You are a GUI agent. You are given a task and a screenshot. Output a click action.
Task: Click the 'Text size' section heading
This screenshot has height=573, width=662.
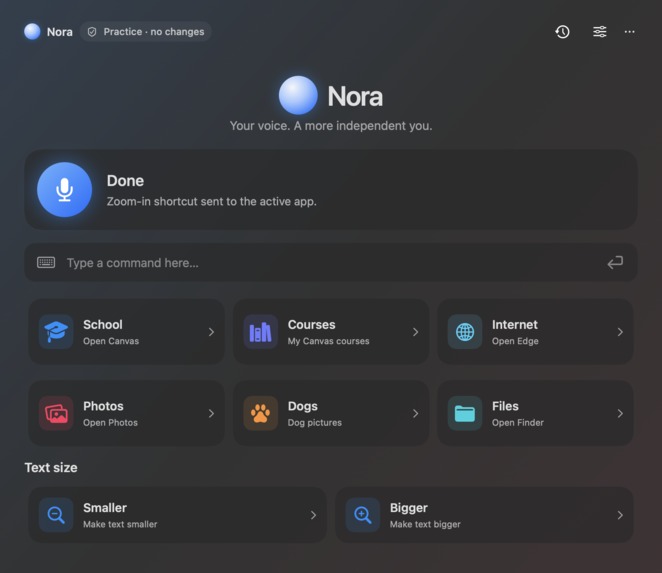[51, 467]
